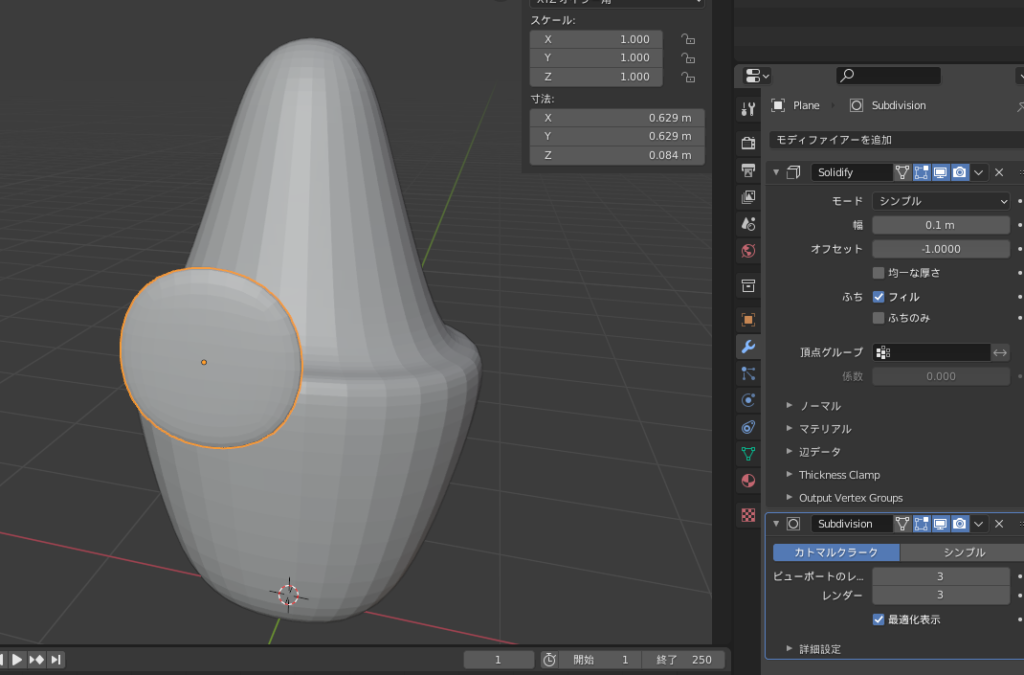
Task: Open the Object Data mesh tab
Action: 748,454
